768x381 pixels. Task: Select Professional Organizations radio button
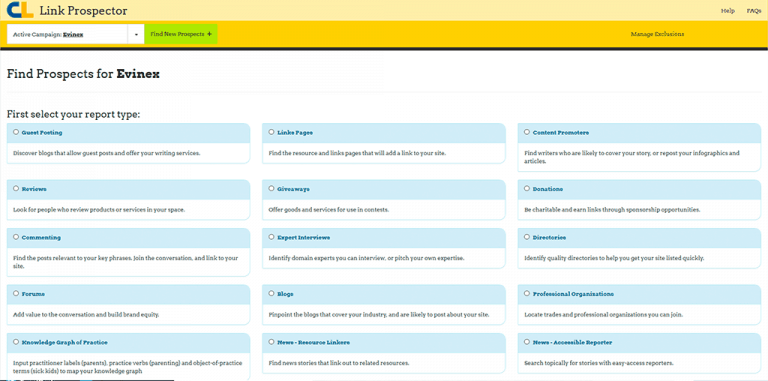click(527, 293)
